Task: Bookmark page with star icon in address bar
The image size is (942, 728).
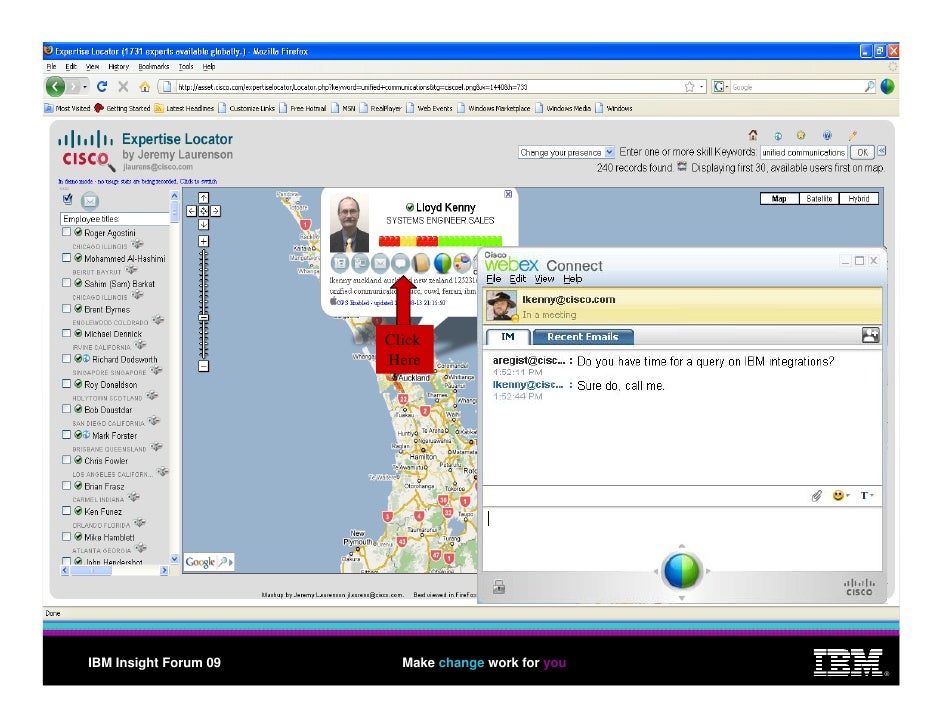Action: [x=690, y=87]
